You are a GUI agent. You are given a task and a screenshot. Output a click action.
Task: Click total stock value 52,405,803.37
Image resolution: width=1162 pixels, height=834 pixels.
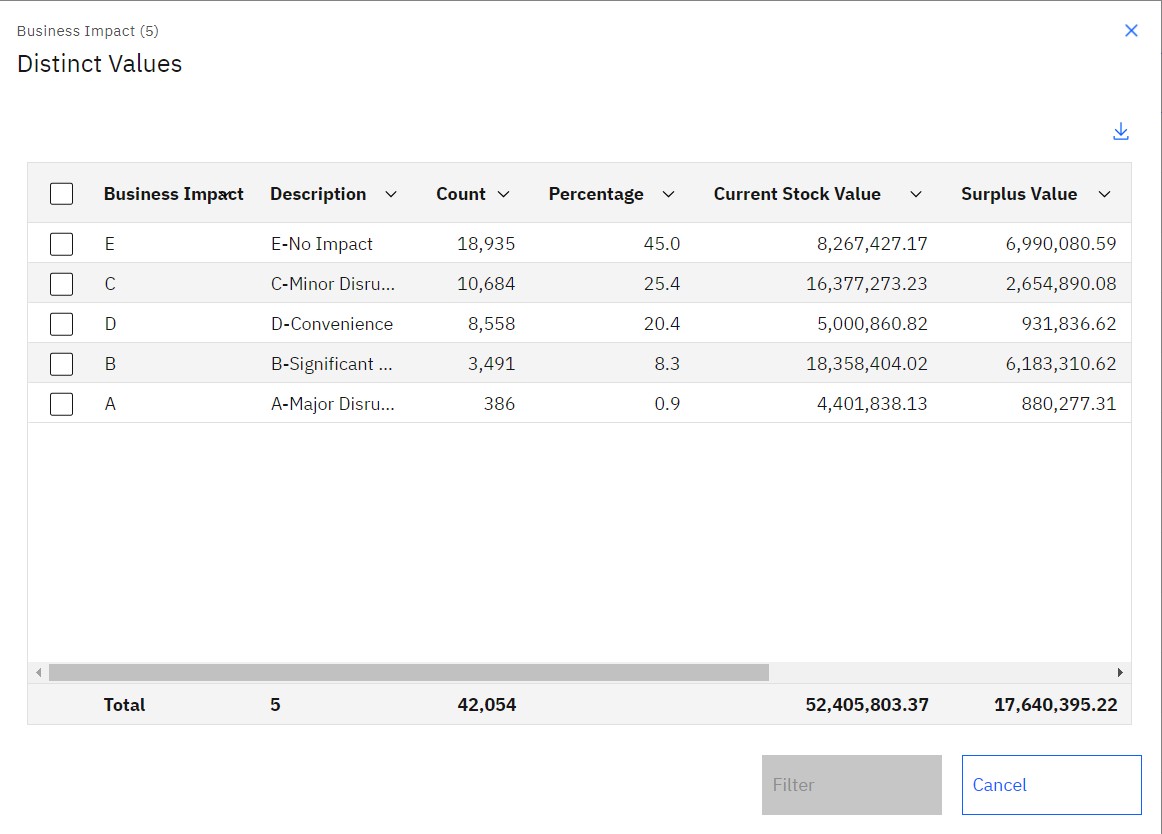pyautogui.click(x=867, y=705)
